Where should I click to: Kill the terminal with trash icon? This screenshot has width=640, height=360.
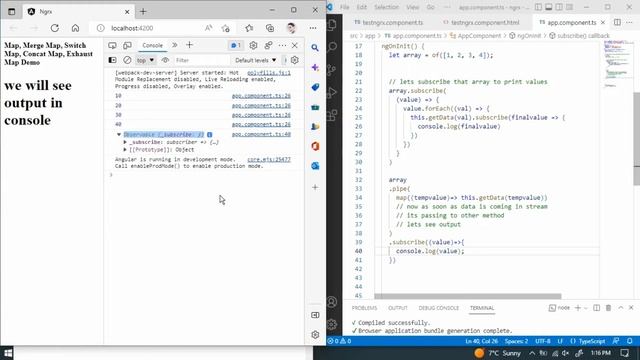click(x=608, y=308)
